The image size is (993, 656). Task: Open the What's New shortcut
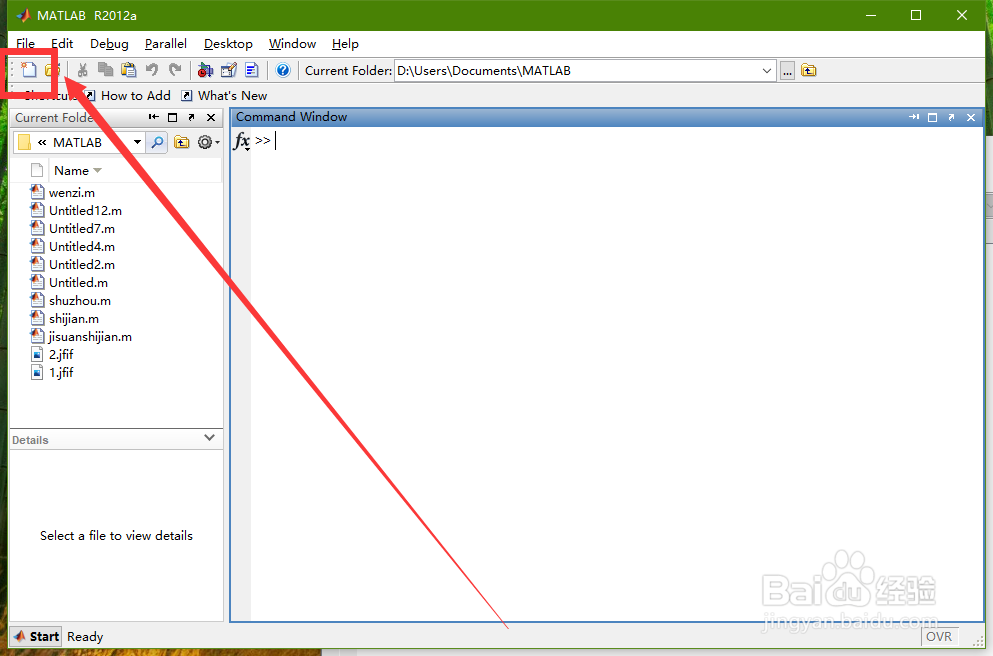224,96
